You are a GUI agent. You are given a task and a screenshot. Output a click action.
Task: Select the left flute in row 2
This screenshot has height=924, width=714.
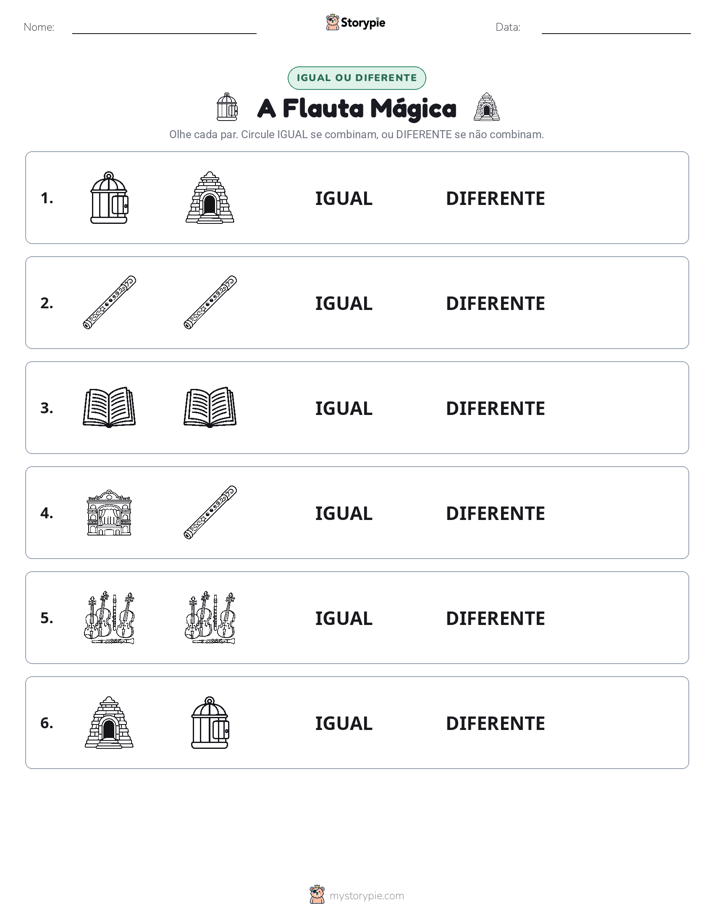coord(109,302)
